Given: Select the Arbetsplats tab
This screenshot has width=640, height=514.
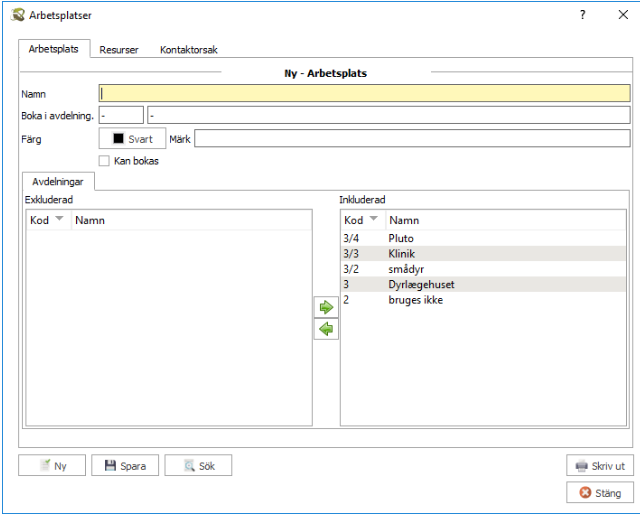Looking at the screenshot, I should [x=54, y=49].
